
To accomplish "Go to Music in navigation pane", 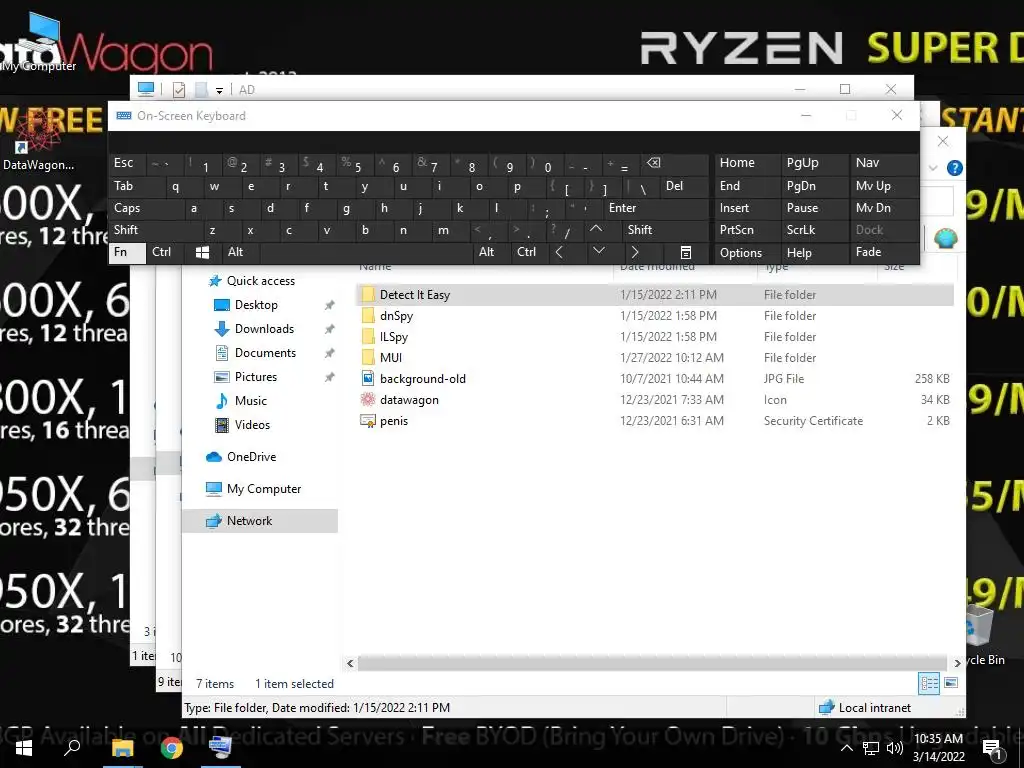I will pyautogui.click(x=251, y=401).
